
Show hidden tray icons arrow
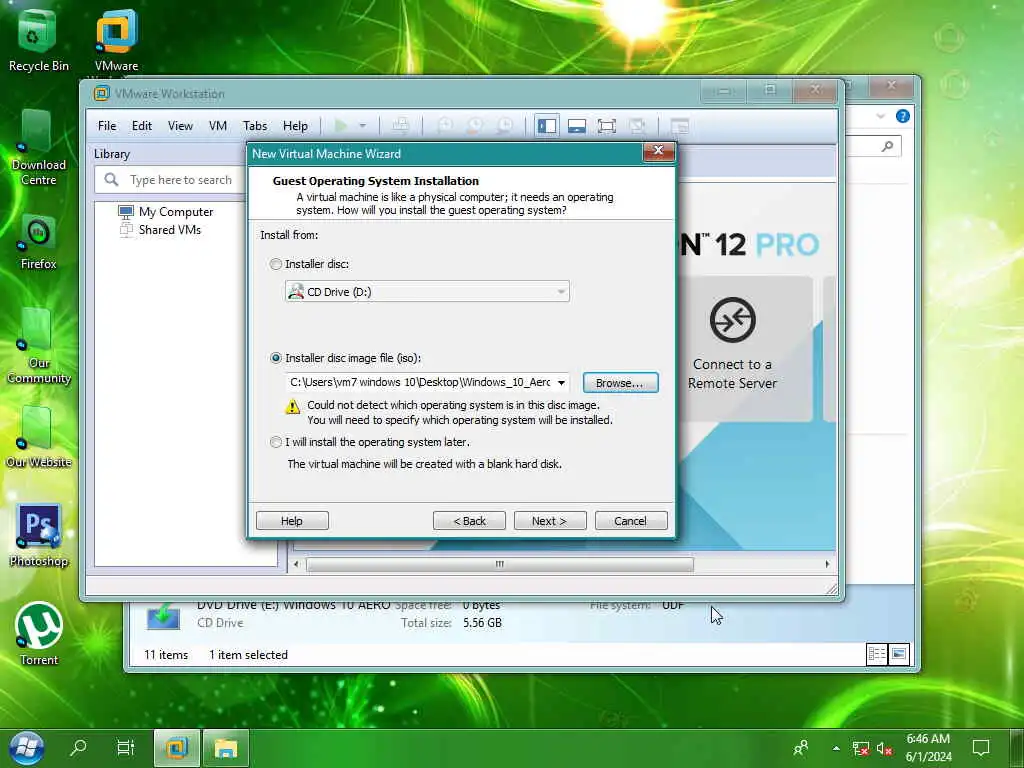pos(836,748)
